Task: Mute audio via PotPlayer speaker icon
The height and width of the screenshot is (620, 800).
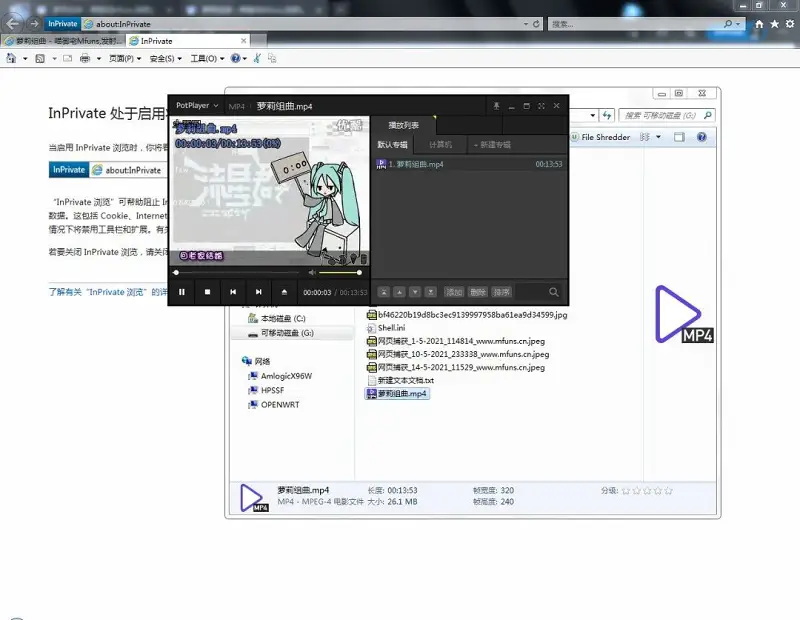Action: [x=312, y=272]
